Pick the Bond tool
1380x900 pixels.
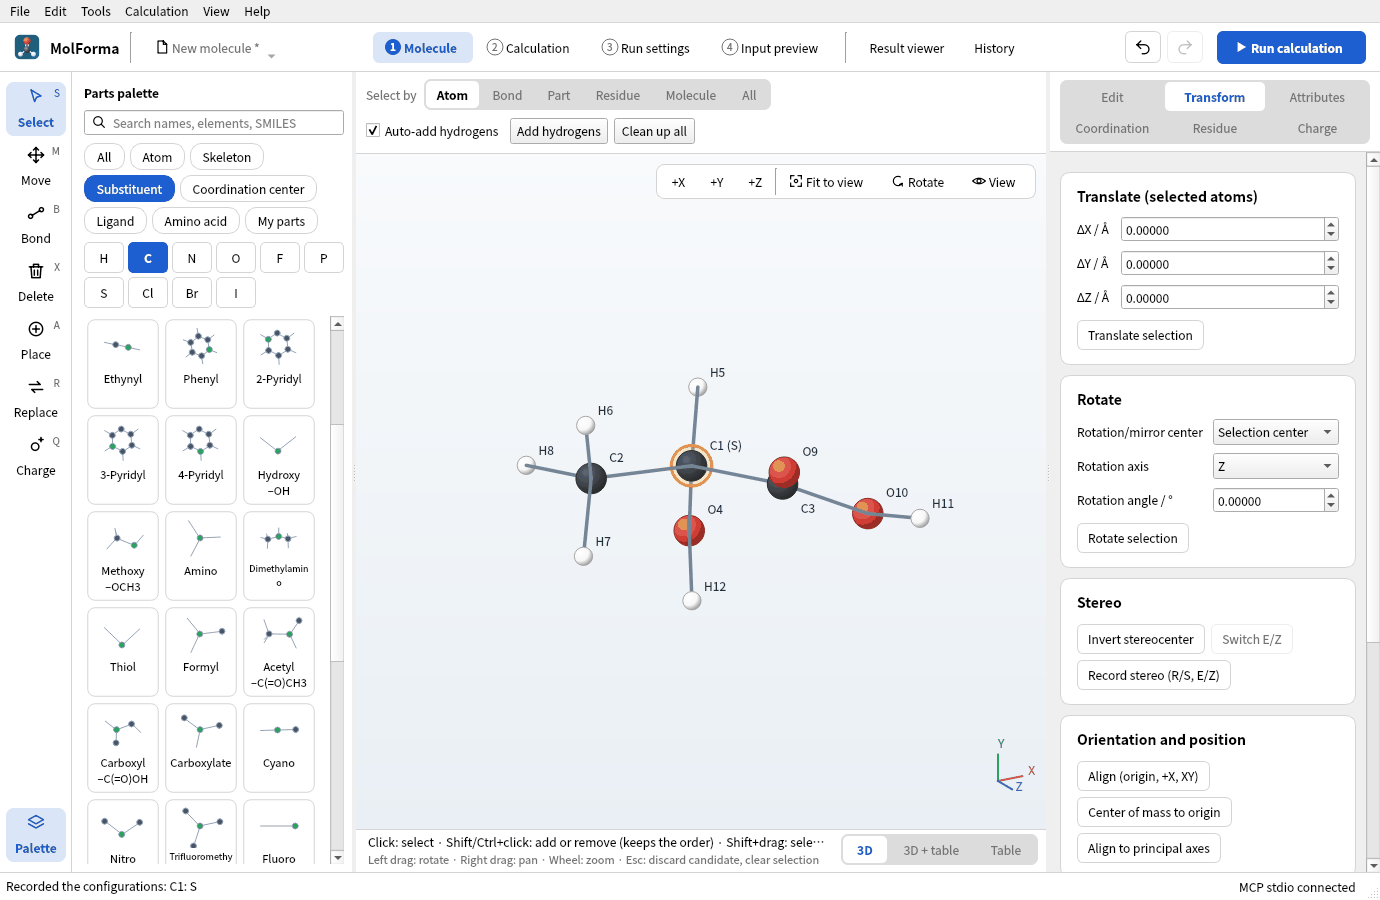point(36,224)
